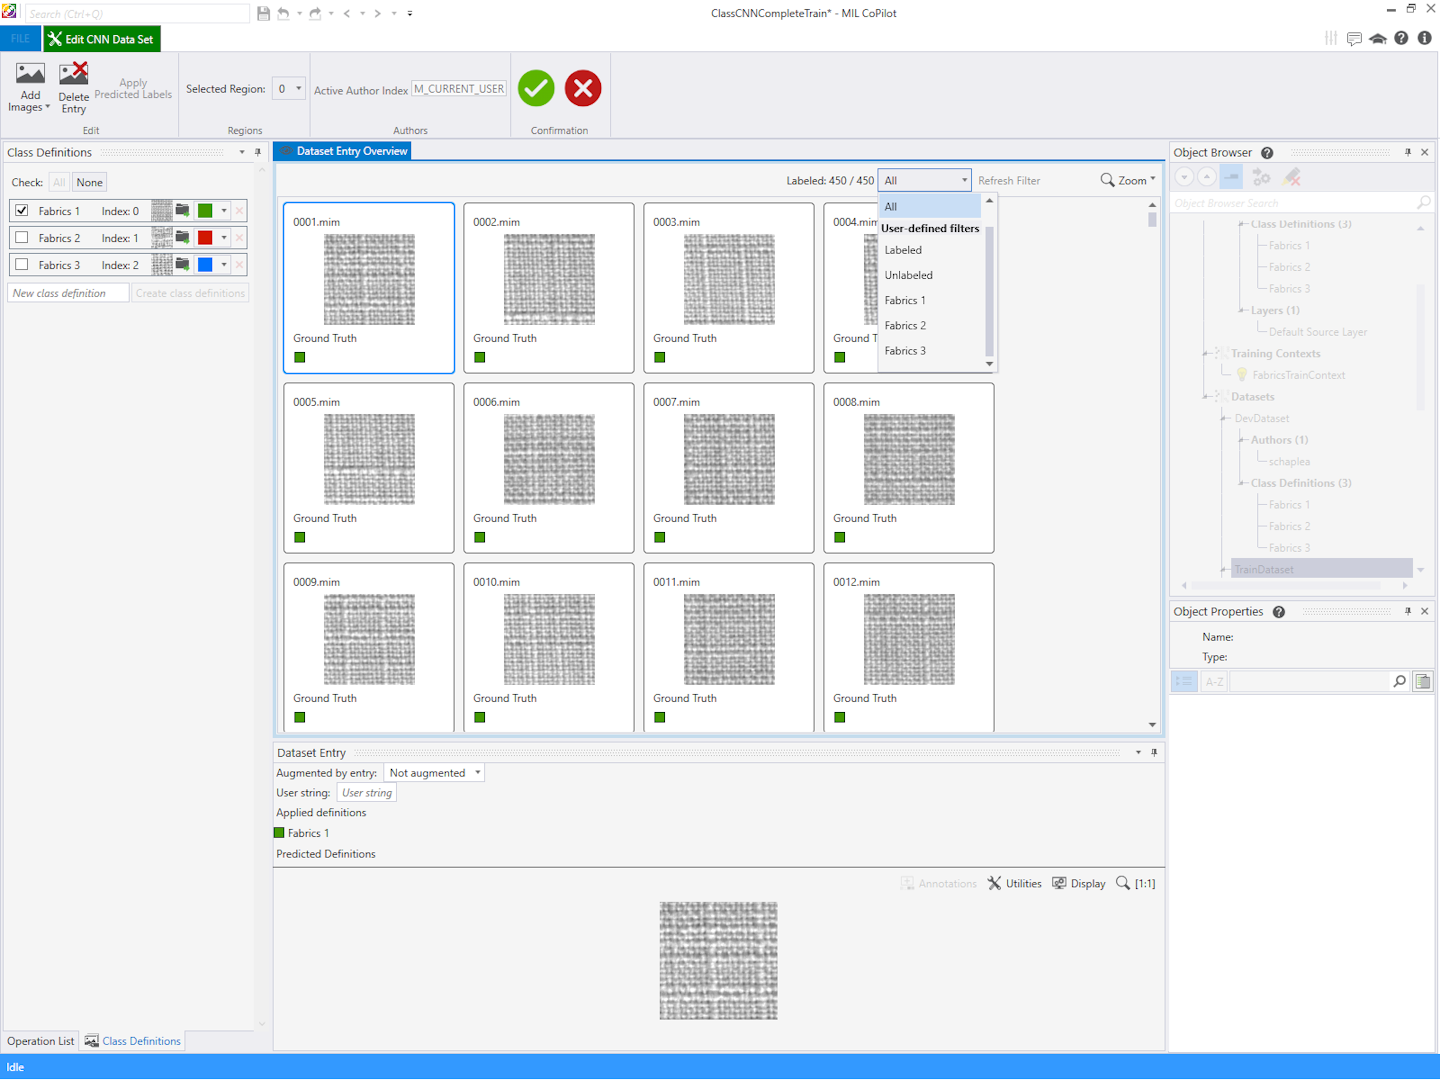
Task: Click the Fabrics 2 folder image icon
Action: pos(183,238)
